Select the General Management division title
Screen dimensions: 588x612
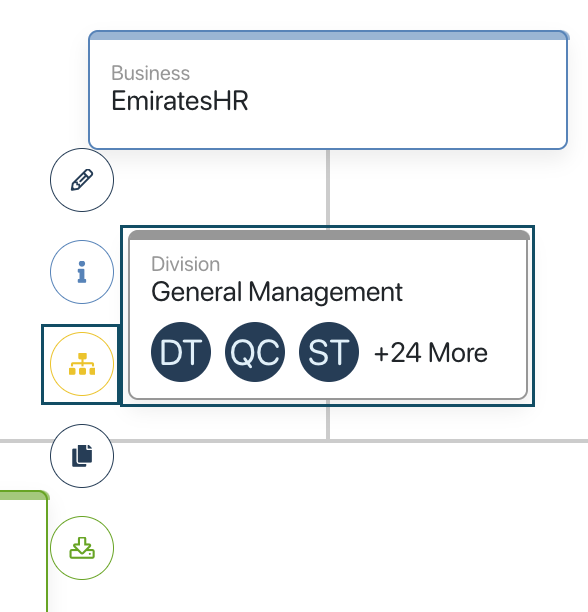277,292
